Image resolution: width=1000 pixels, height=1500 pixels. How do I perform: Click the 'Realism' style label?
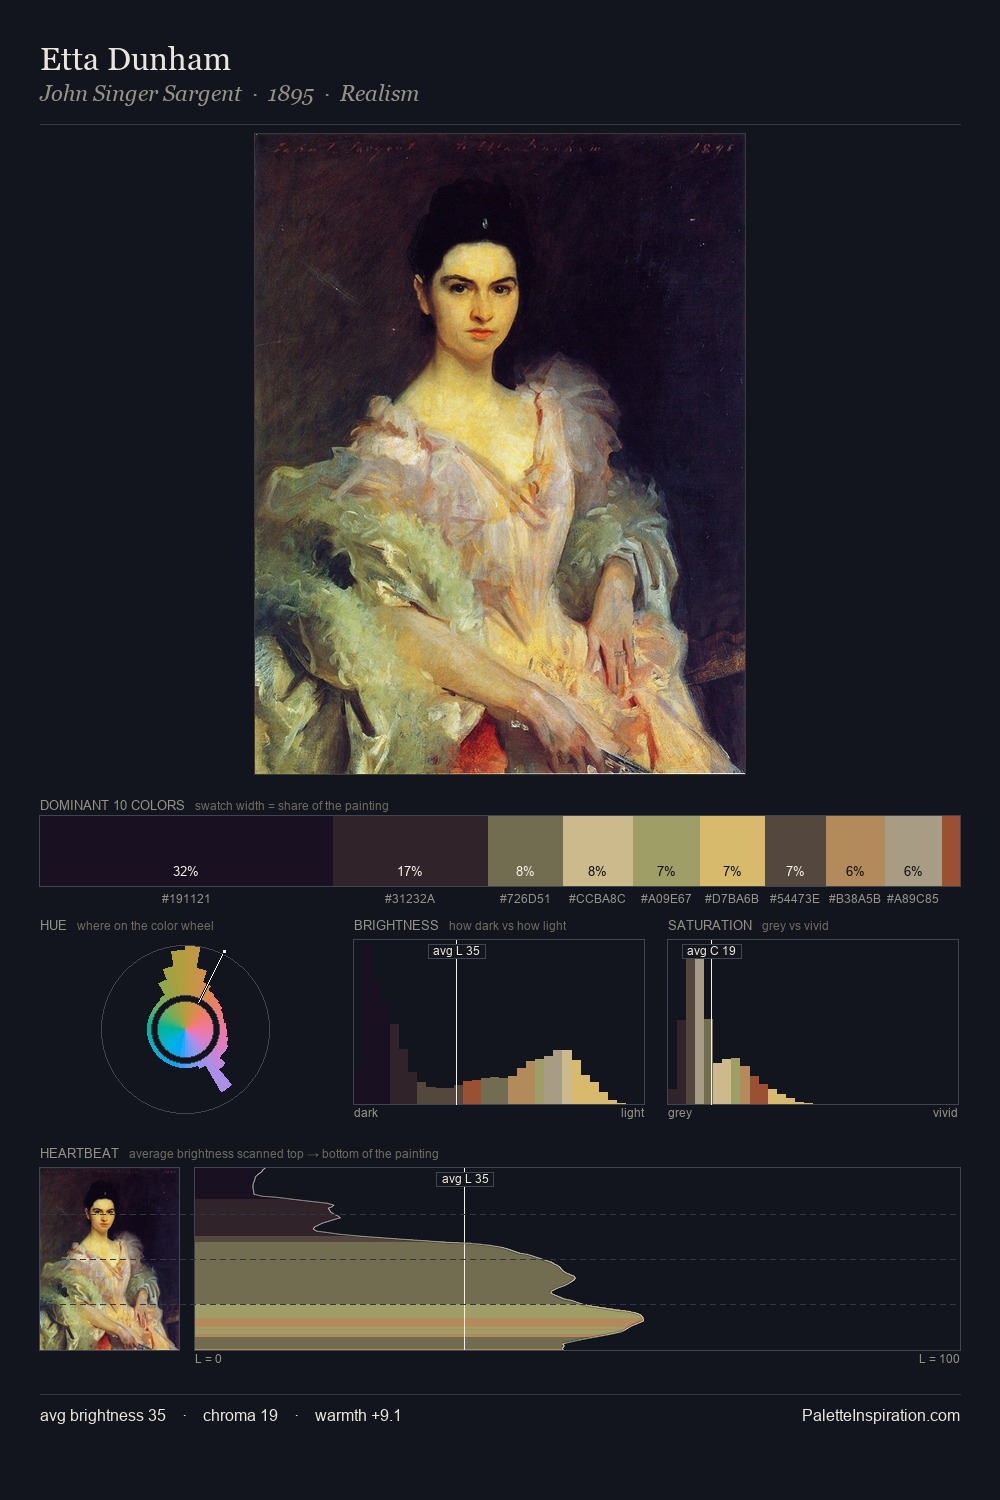point(379,94)
